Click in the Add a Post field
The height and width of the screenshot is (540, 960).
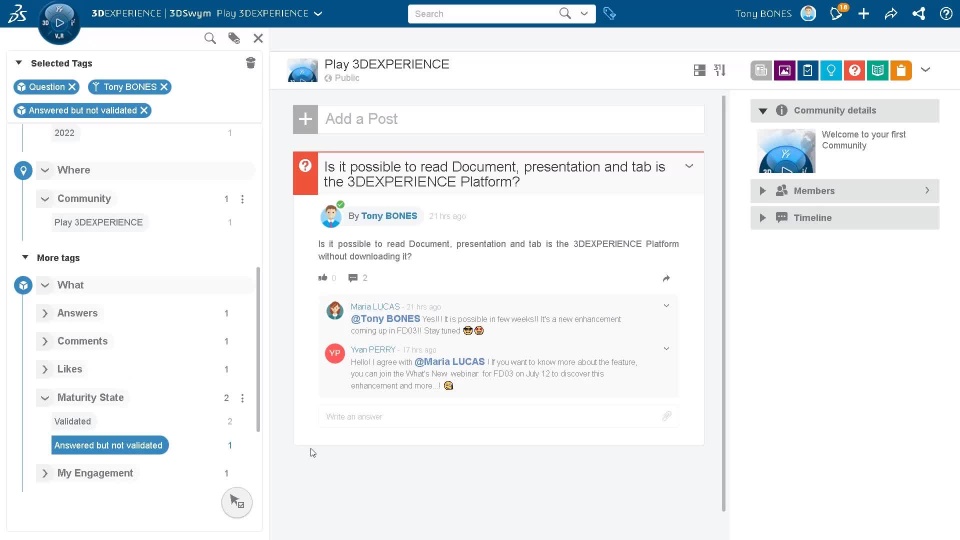tap(511, 119)
